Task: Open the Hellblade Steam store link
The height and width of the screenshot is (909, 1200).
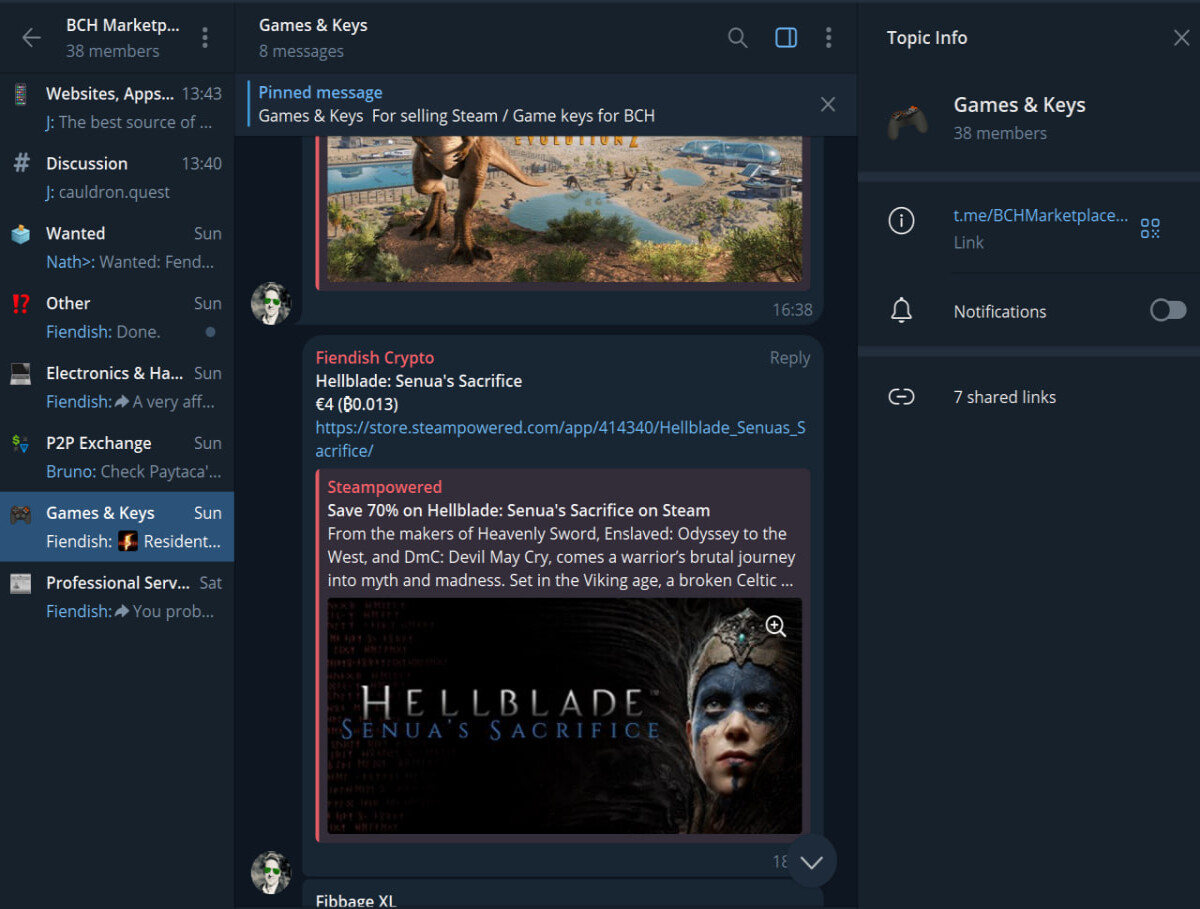Action: pyautogui.click(x=560, y=439)
